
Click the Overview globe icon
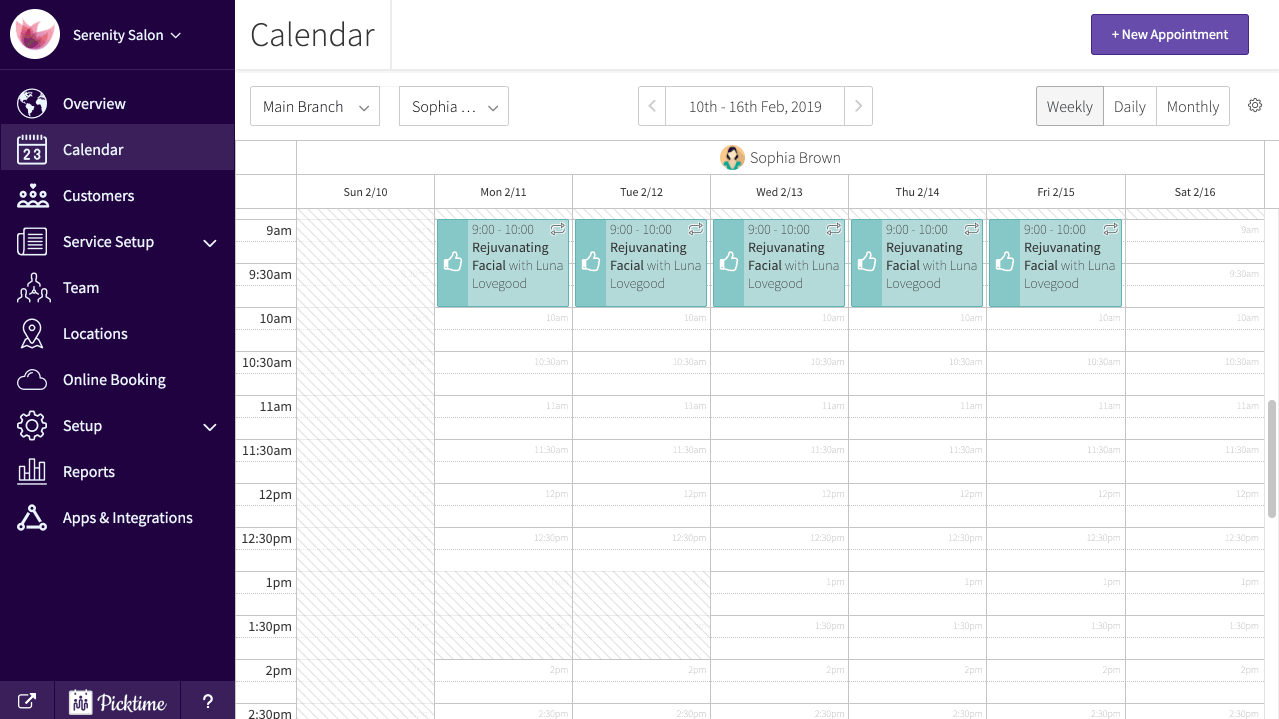point(32,103)
